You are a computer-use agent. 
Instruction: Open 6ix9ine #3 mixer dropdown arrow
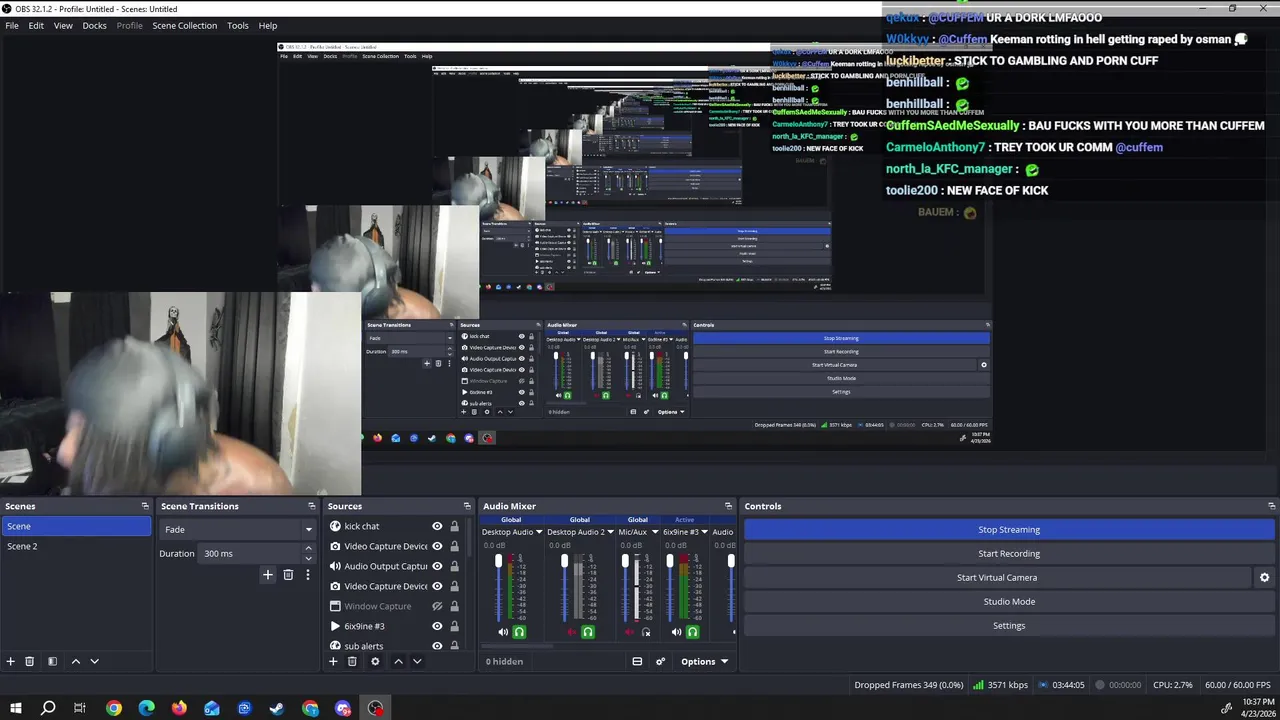pos(704,532)
